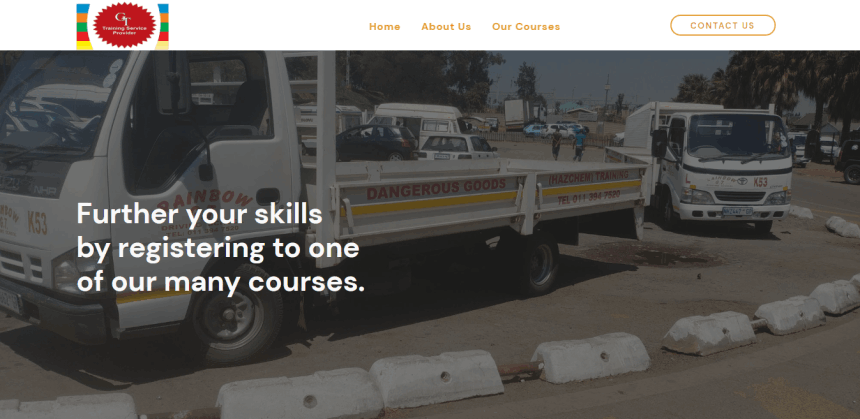Click the TEL 011 394 7520 number on the truck bed
Screen dimensions: 860x419
pos(589,197)
